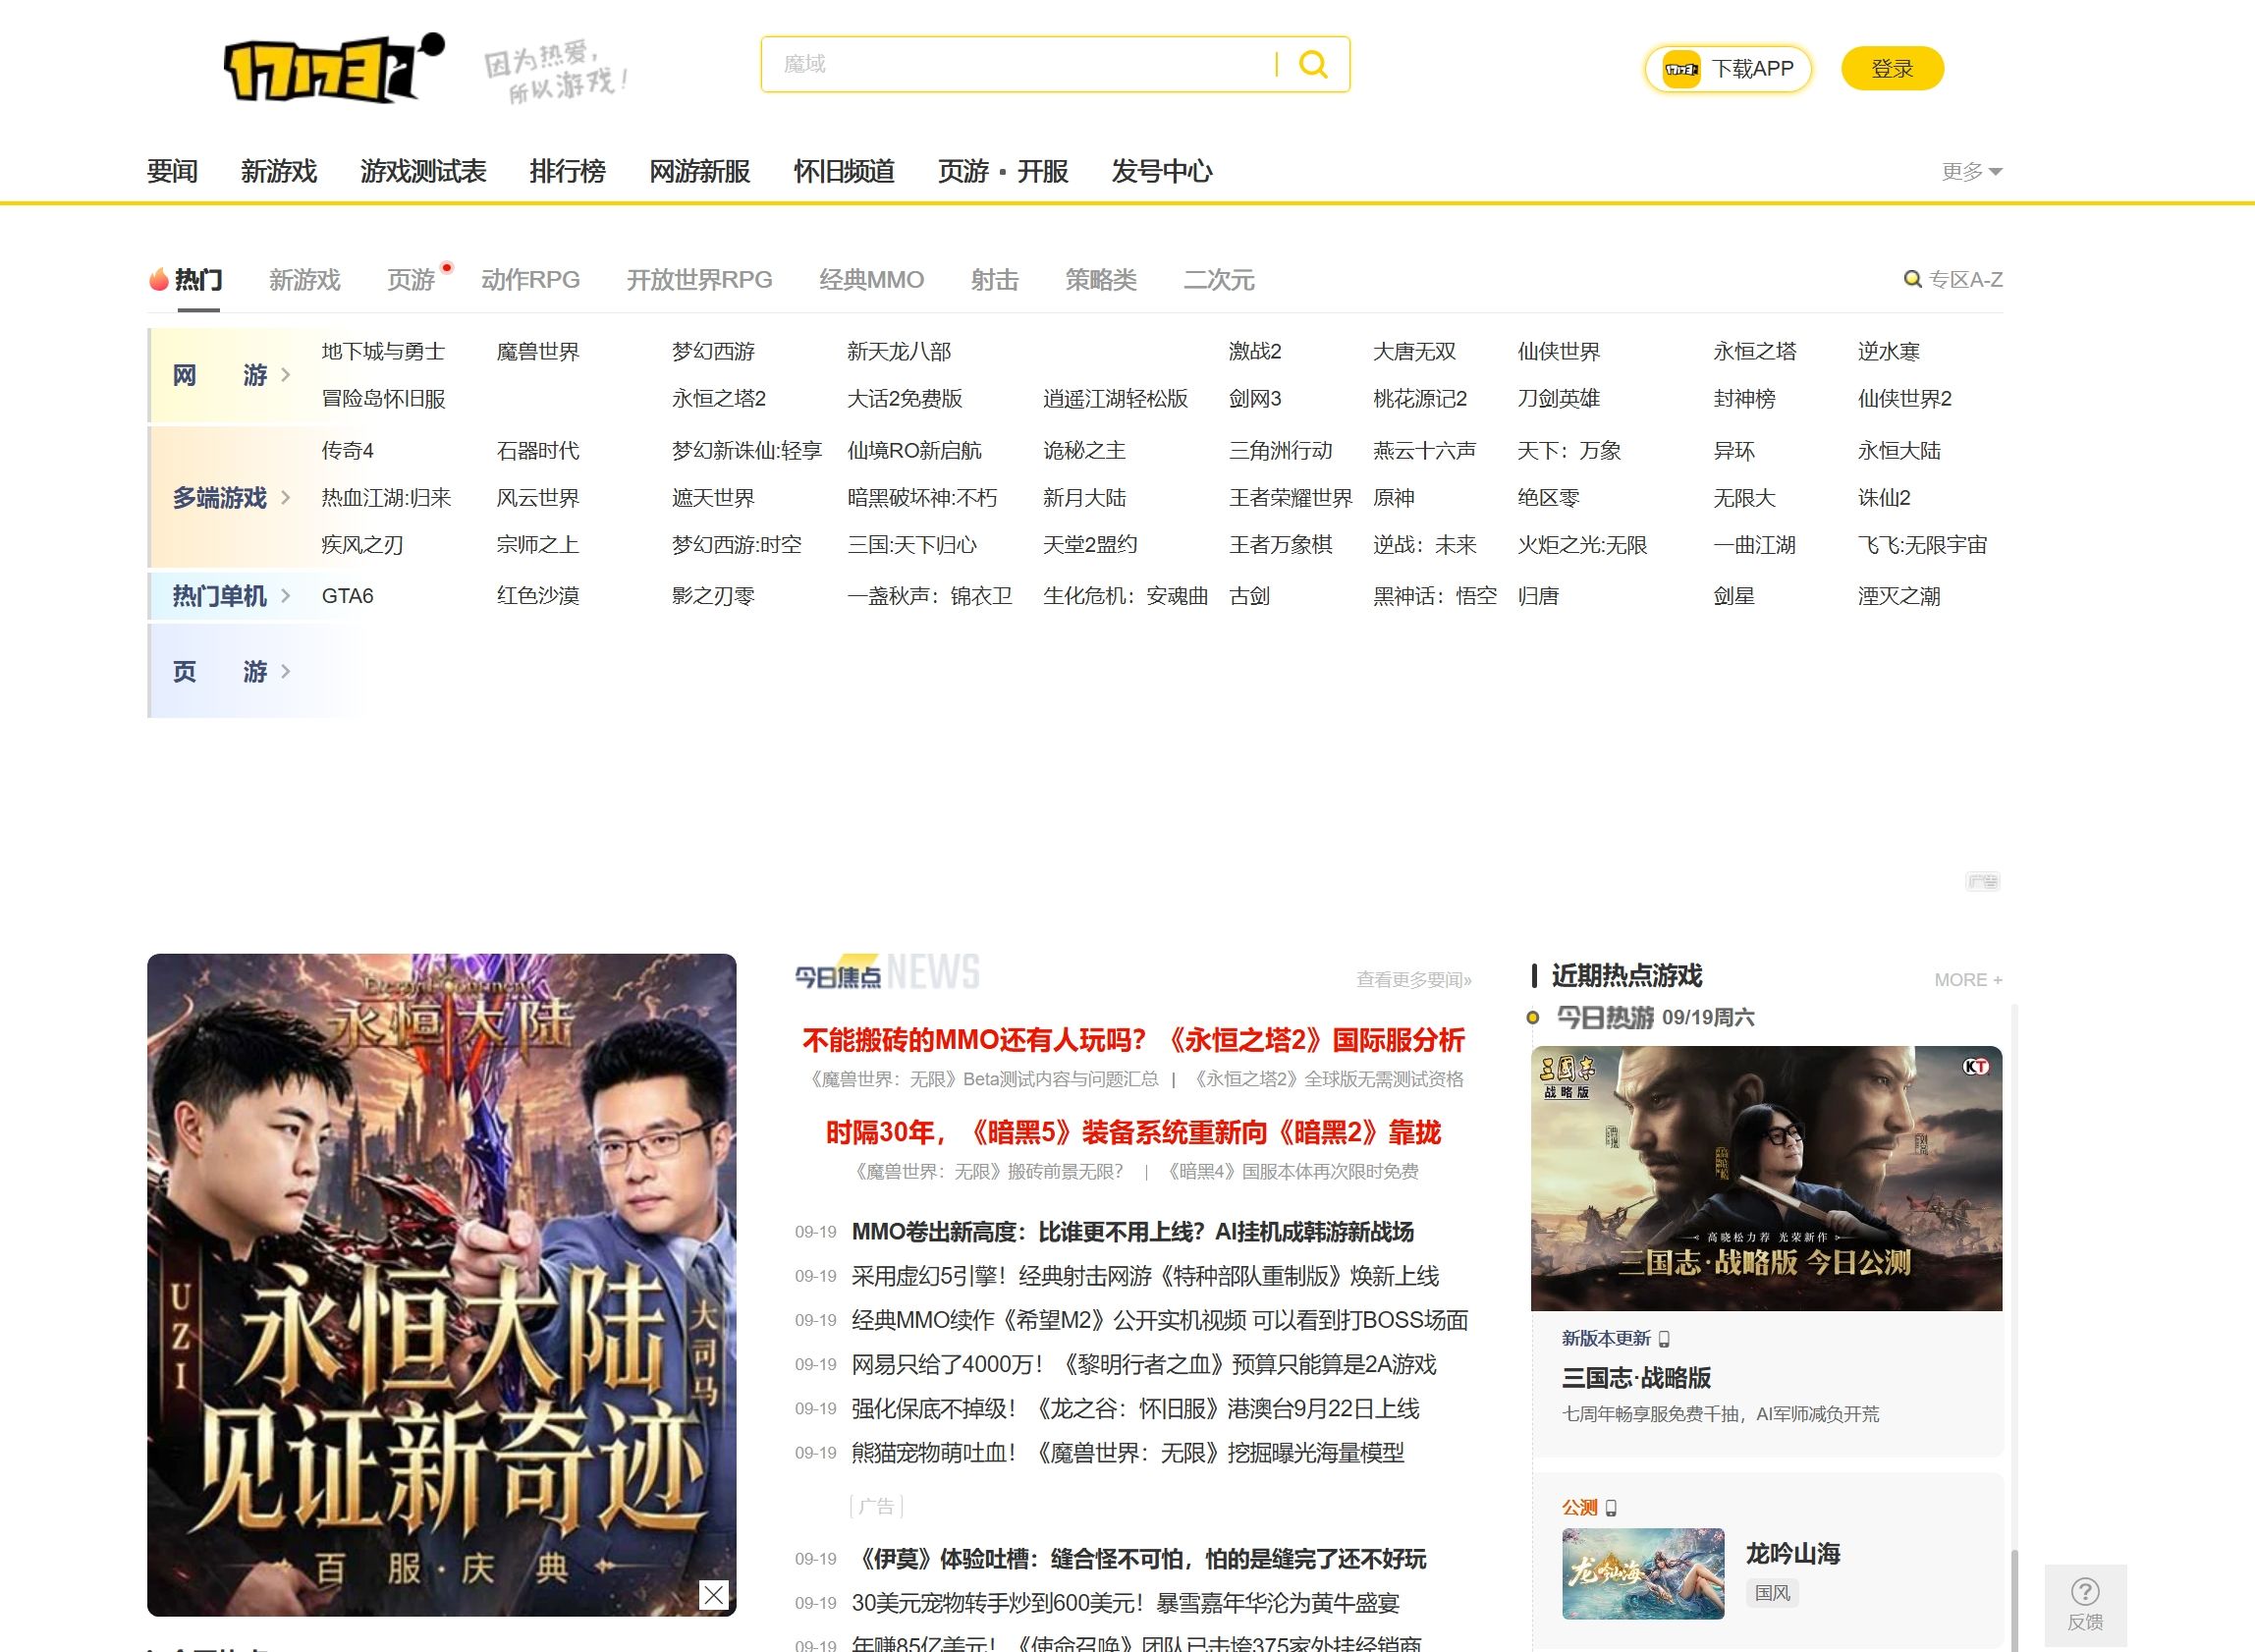2255x1652 pixels.
Task: Open the 剑网3 game link
Action: [x=1255, y=399]
